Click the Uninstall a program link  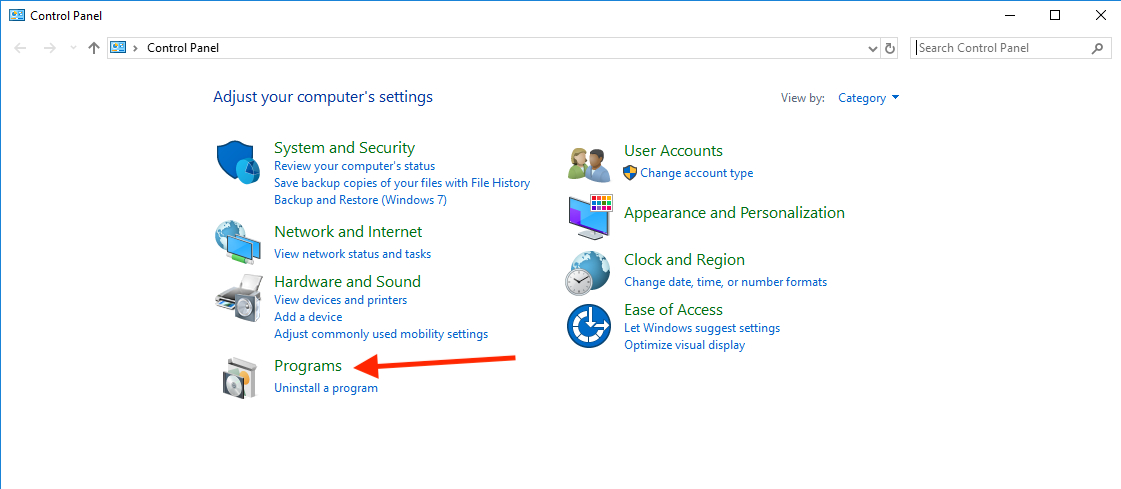(326, 388)
